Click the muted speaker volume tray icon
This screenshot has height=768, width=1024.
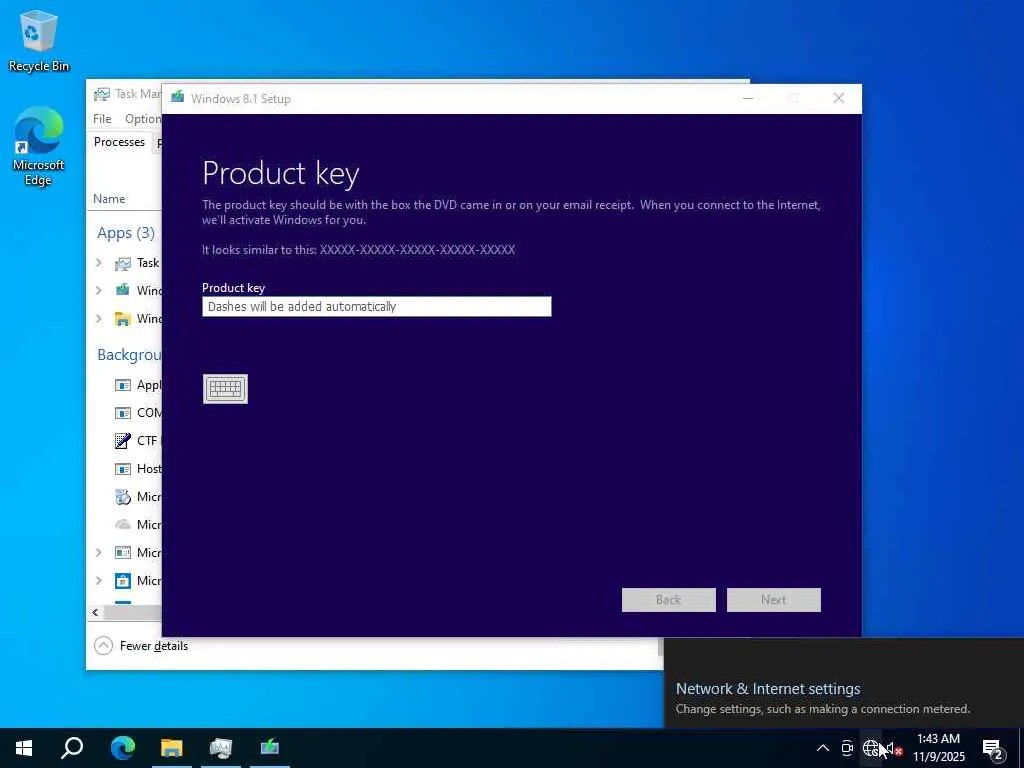click(x=893, y=749)
